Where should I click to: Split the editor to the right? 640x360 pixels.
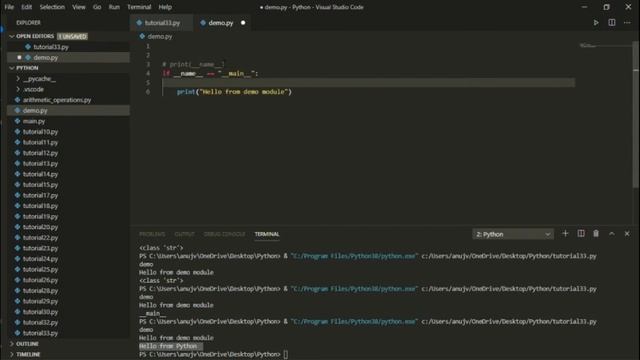pos(611,23)
